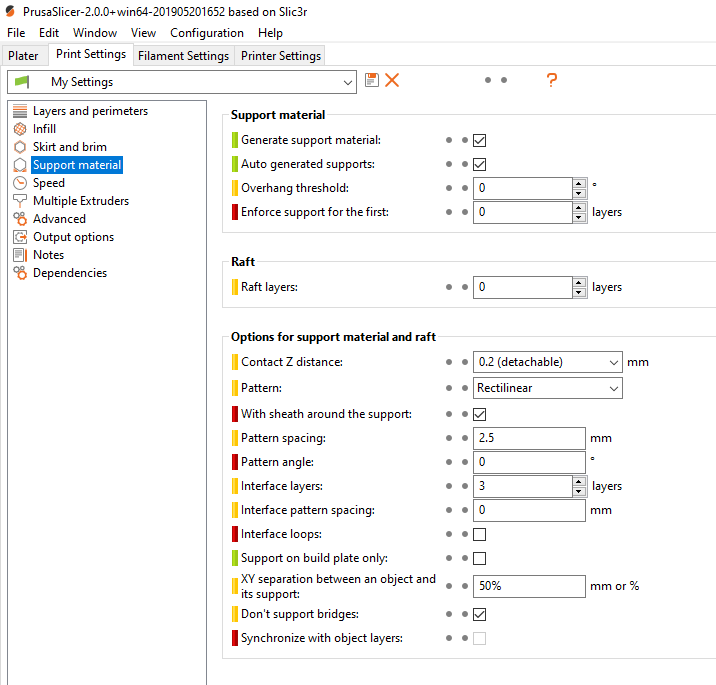716x685 pixels.
Task: Click the Pattern angle input field
Action: click(529, 462)
